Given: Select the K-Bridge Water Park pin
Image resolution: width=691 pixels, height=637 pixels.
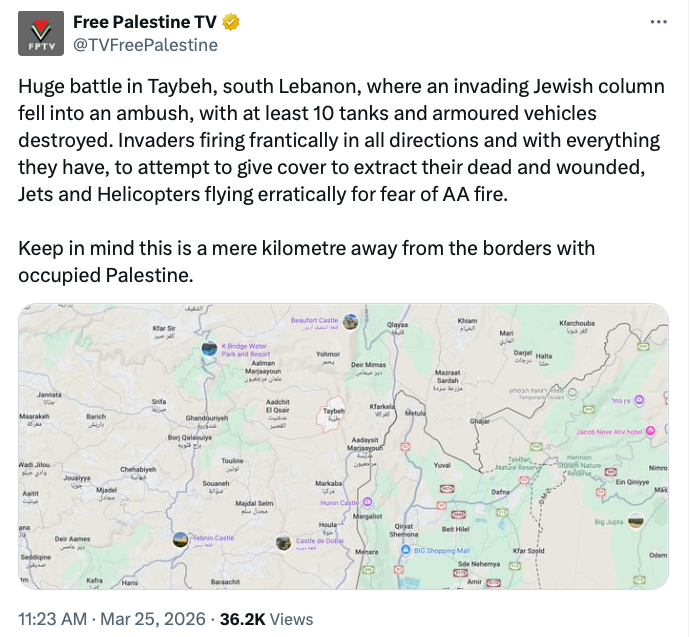Looking at the screenshot, I should tap(208, 348).
